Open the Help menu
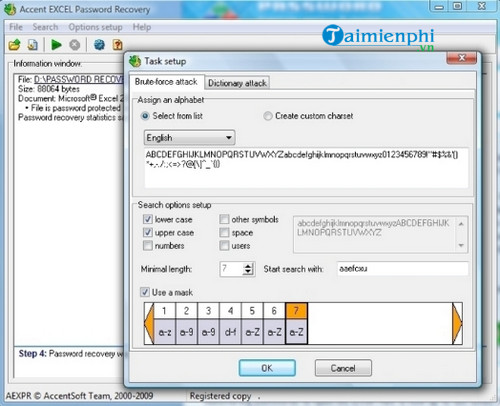 tap(142, 27)
